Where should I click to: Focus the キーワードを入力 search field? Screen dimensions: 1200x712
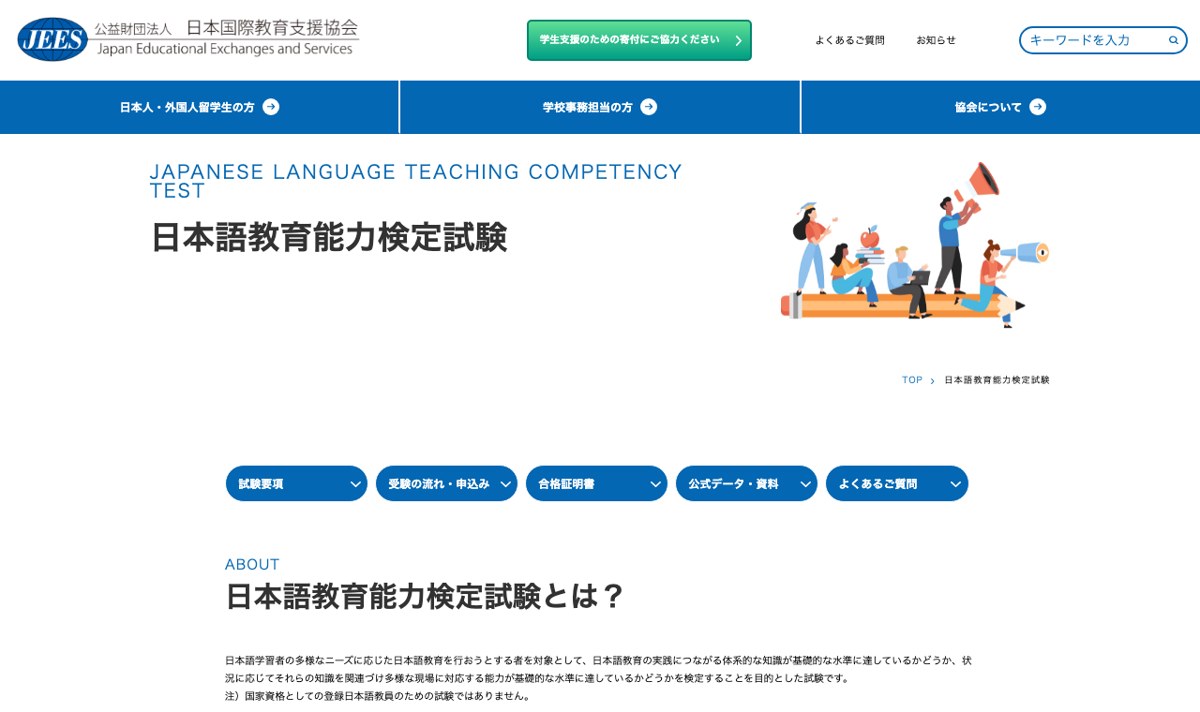coord(1103,40)
